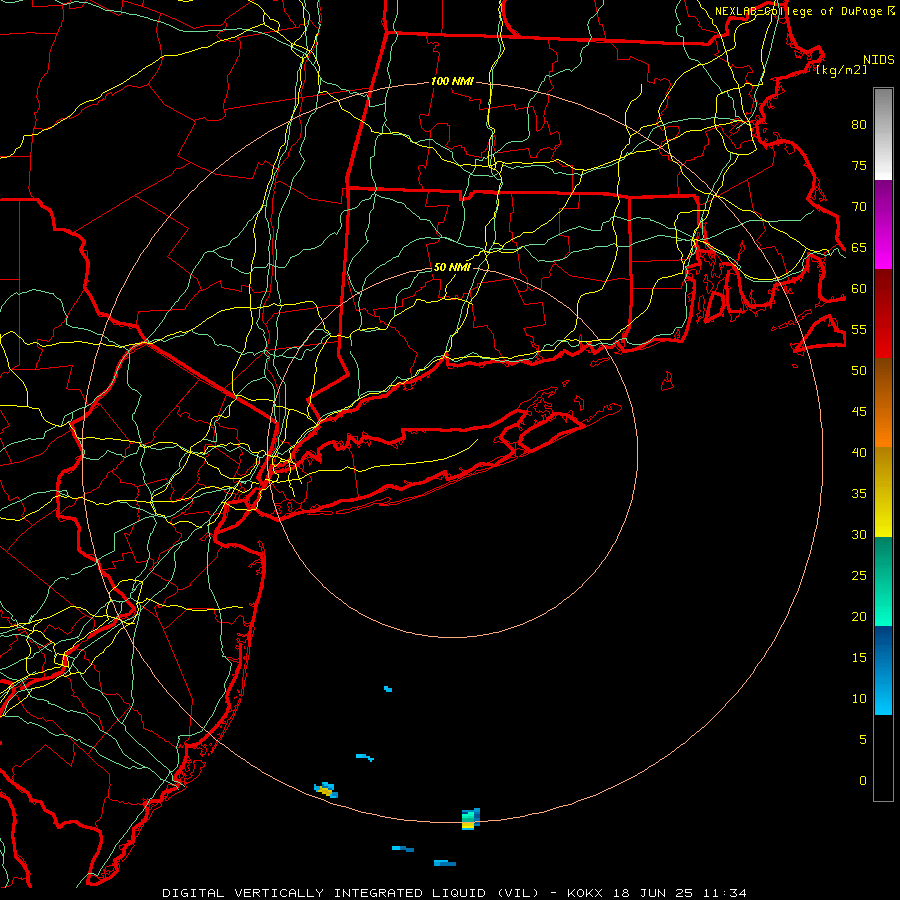Click the '45' value on the color scale
Image resolution: width=900 pixels, height=900 pixels.
[x=859, y=412]
